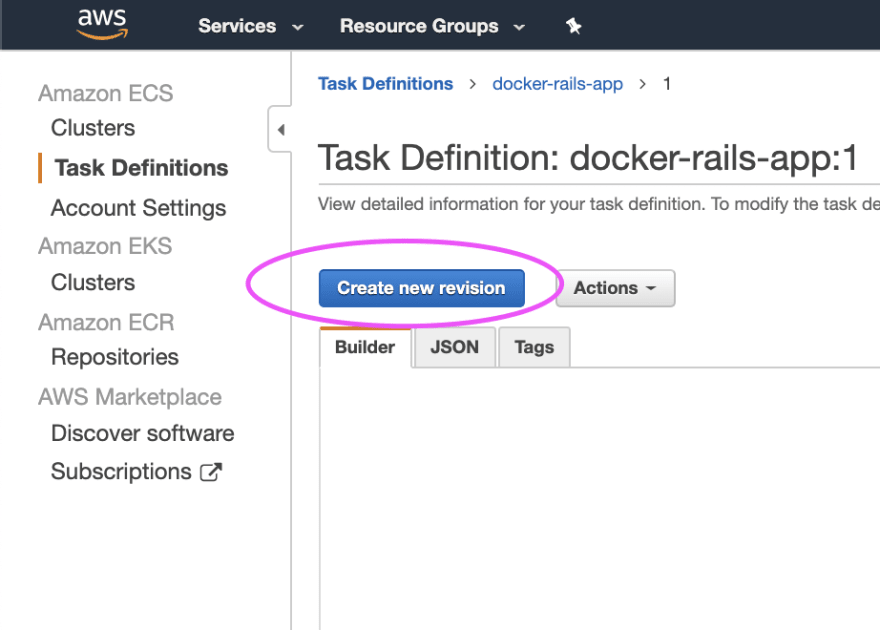This screenshot has height=630, width=880.
Task: Open Repositories under Amazon ECR
Action: coord(115,357)
